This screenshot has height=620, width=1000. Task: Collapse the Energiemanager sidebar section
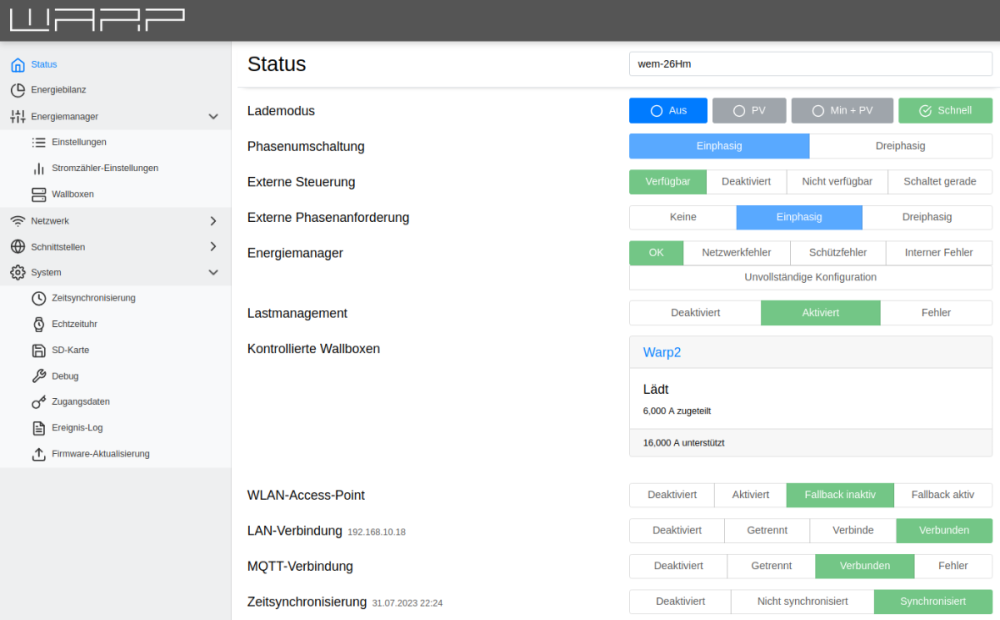click(213, 117)
